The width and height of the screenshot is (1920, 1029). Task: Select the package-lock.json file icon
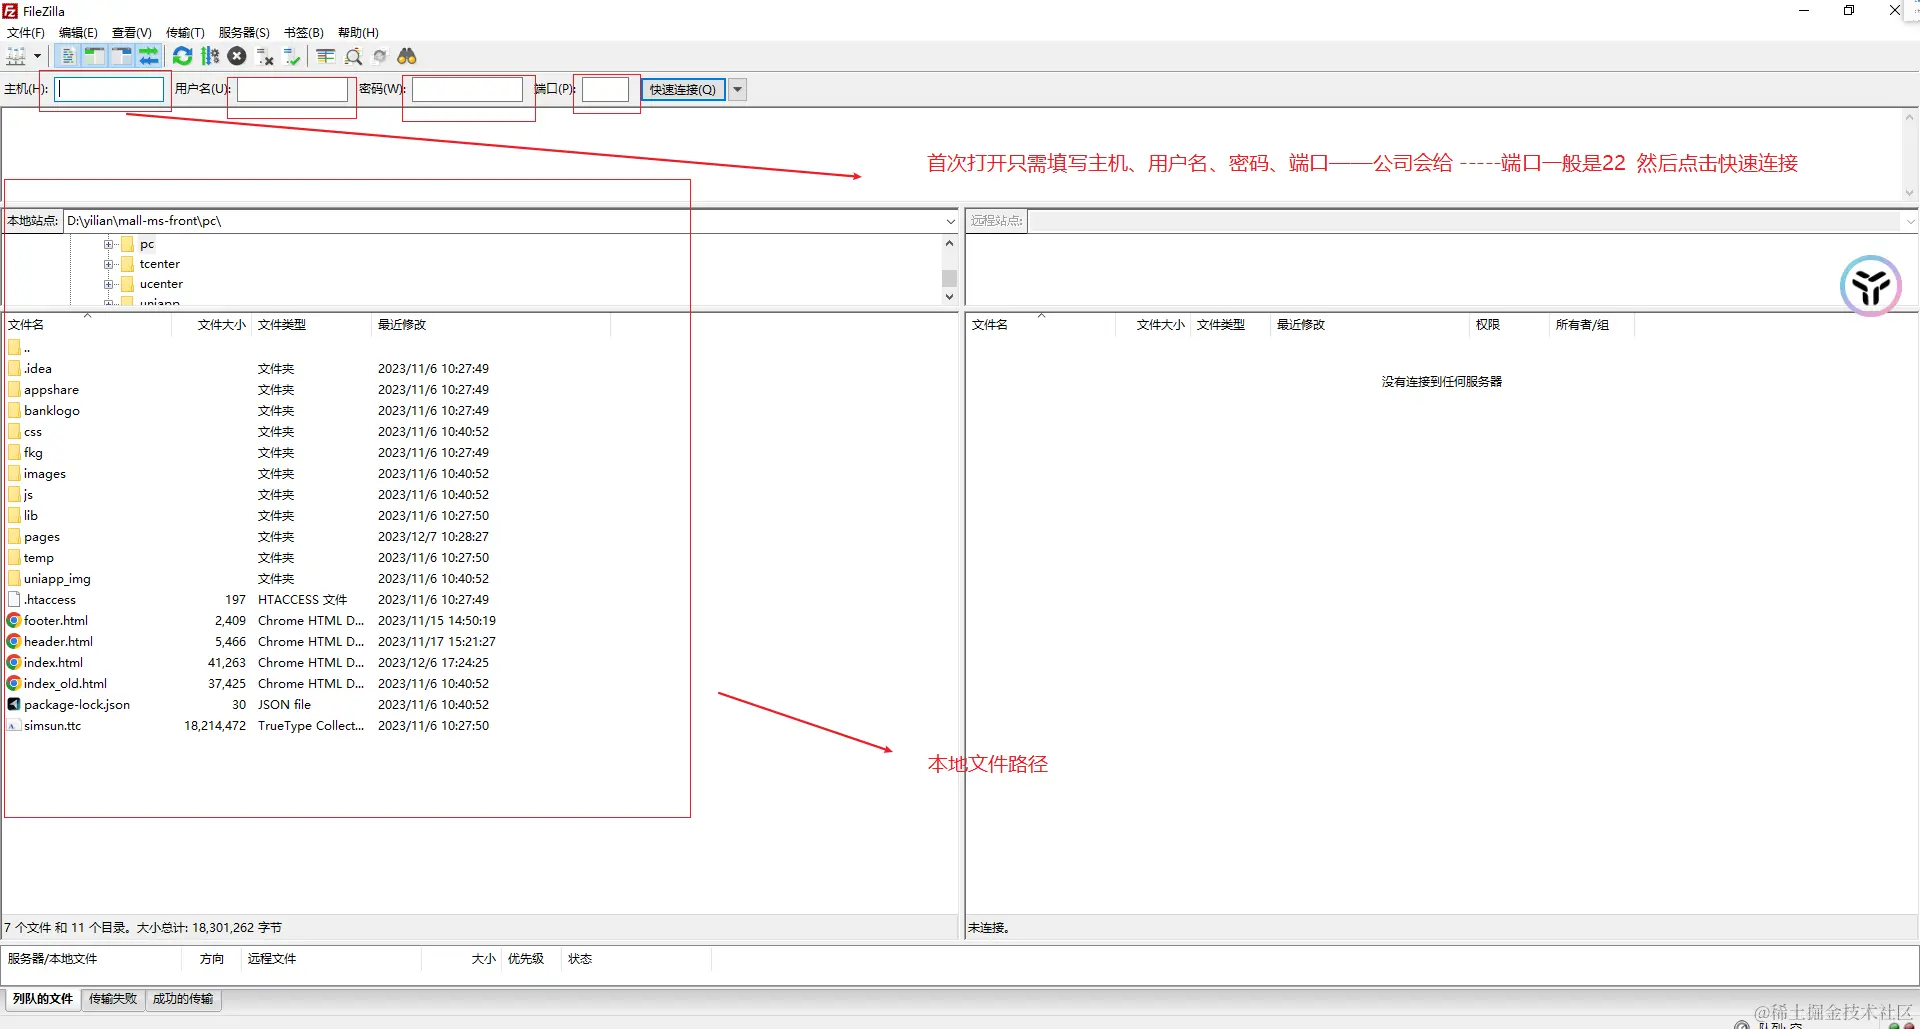(x=14, y=705)
